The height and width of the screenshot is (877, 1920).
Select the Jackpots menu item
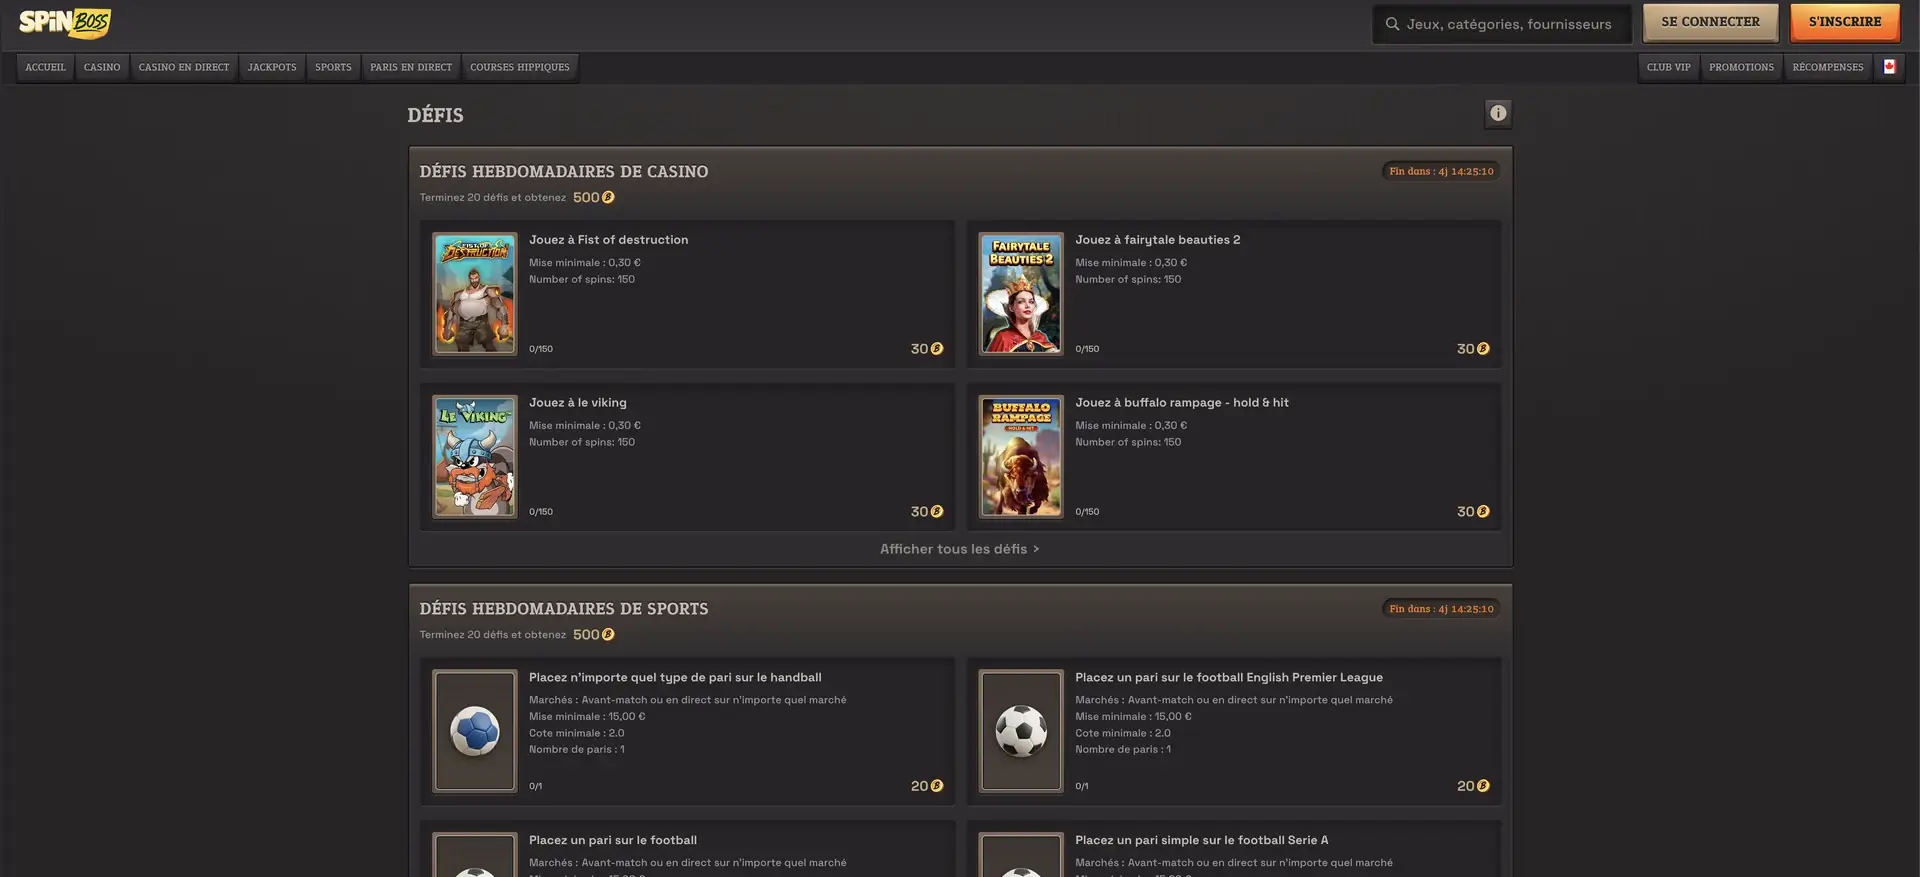coord(272,68)
